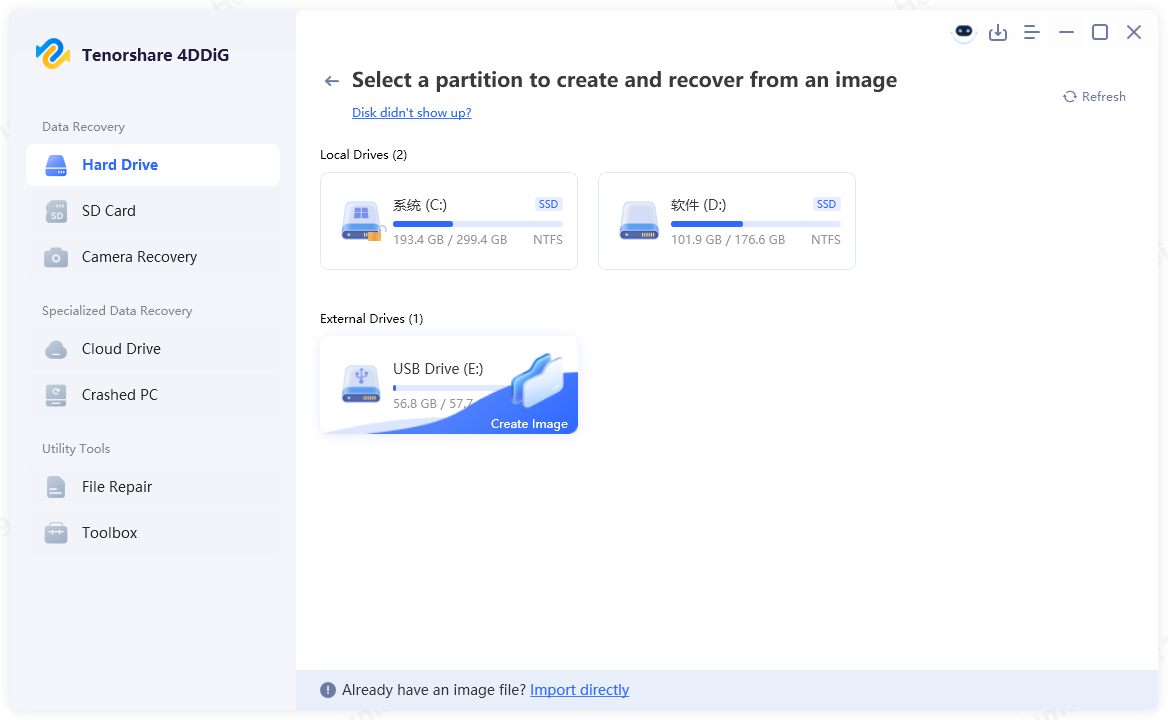
Task: Click the download icon in the title bar
Action: point(997,32)
